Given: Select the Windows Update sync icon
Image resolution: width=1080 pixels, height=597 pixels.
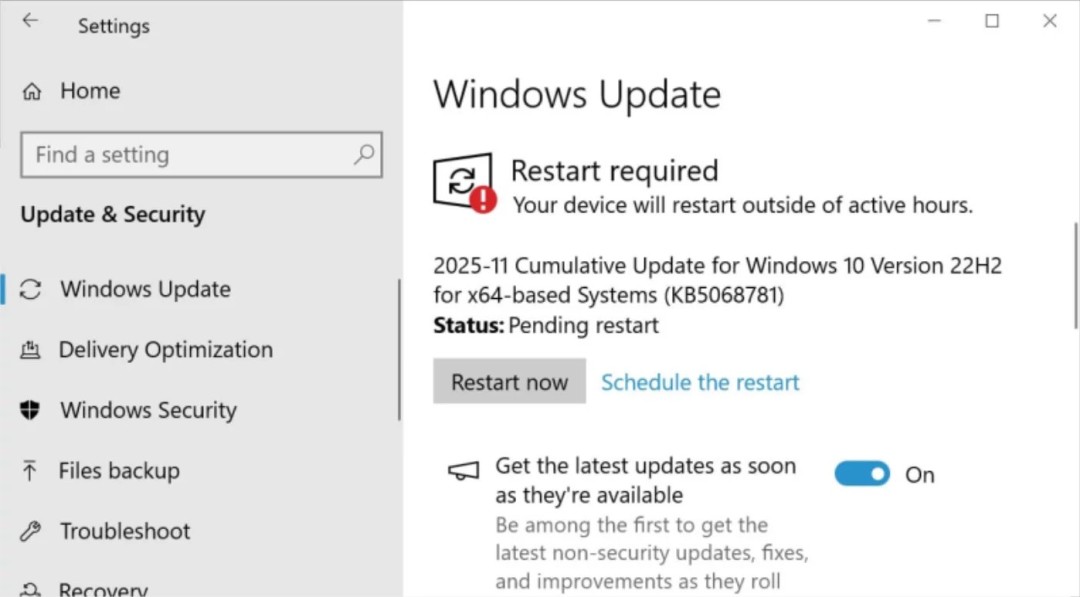Looking at the screenshot, I should 33,289.
